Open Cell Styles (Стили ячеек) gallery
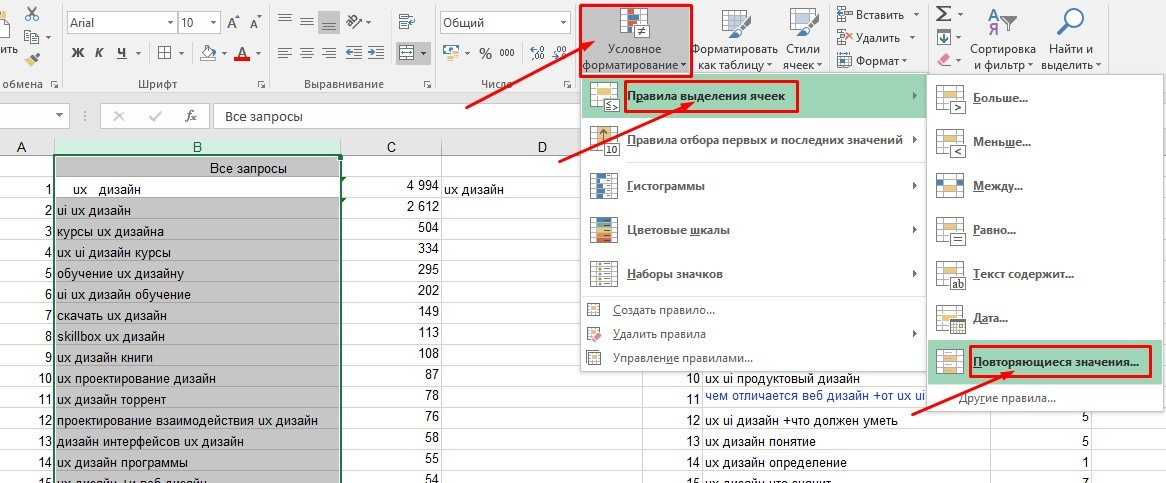Image resolution: width=1166 pixels, height=483 pixels. pyautogui.click(x=801, y=25)
